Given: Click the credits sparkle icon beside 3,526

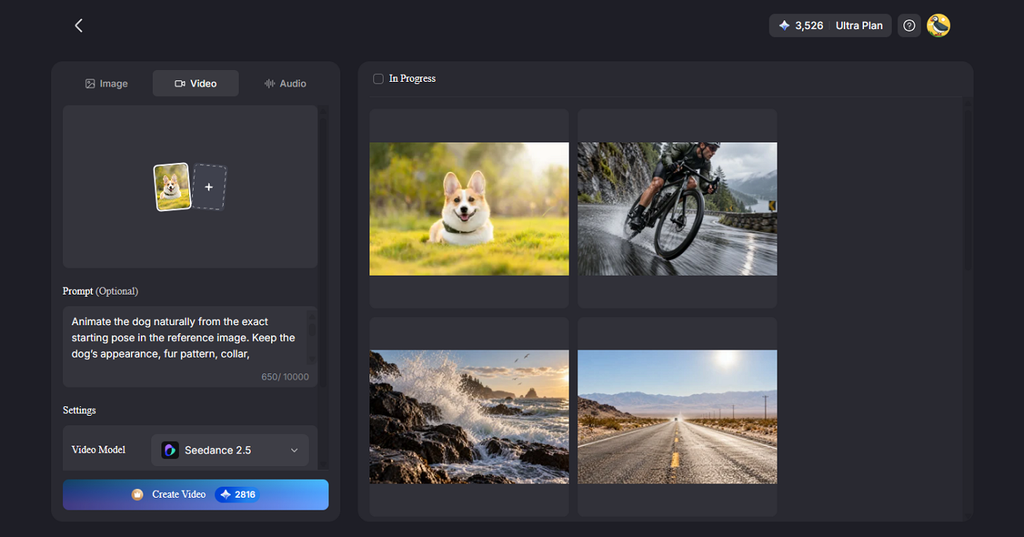Looking at the screenshot, I should click(784, 25).
